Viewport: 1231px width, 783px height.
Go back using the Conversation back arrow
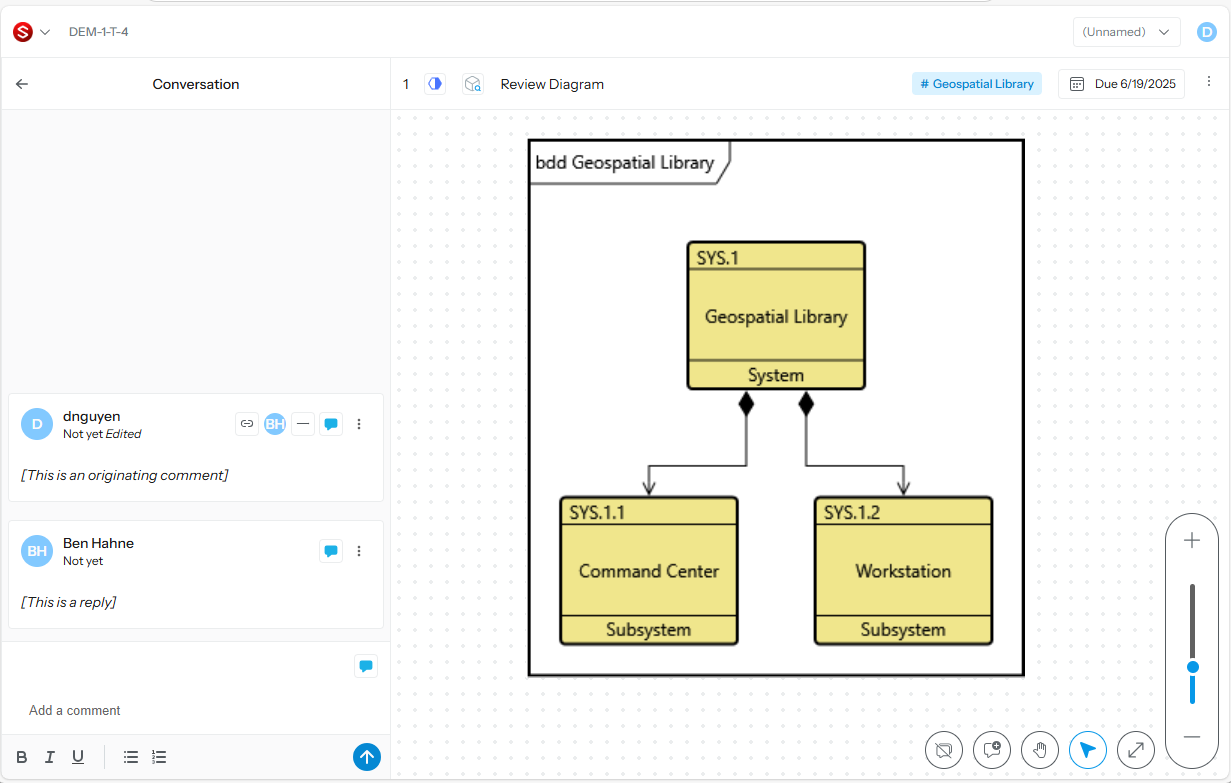(22, 84)
